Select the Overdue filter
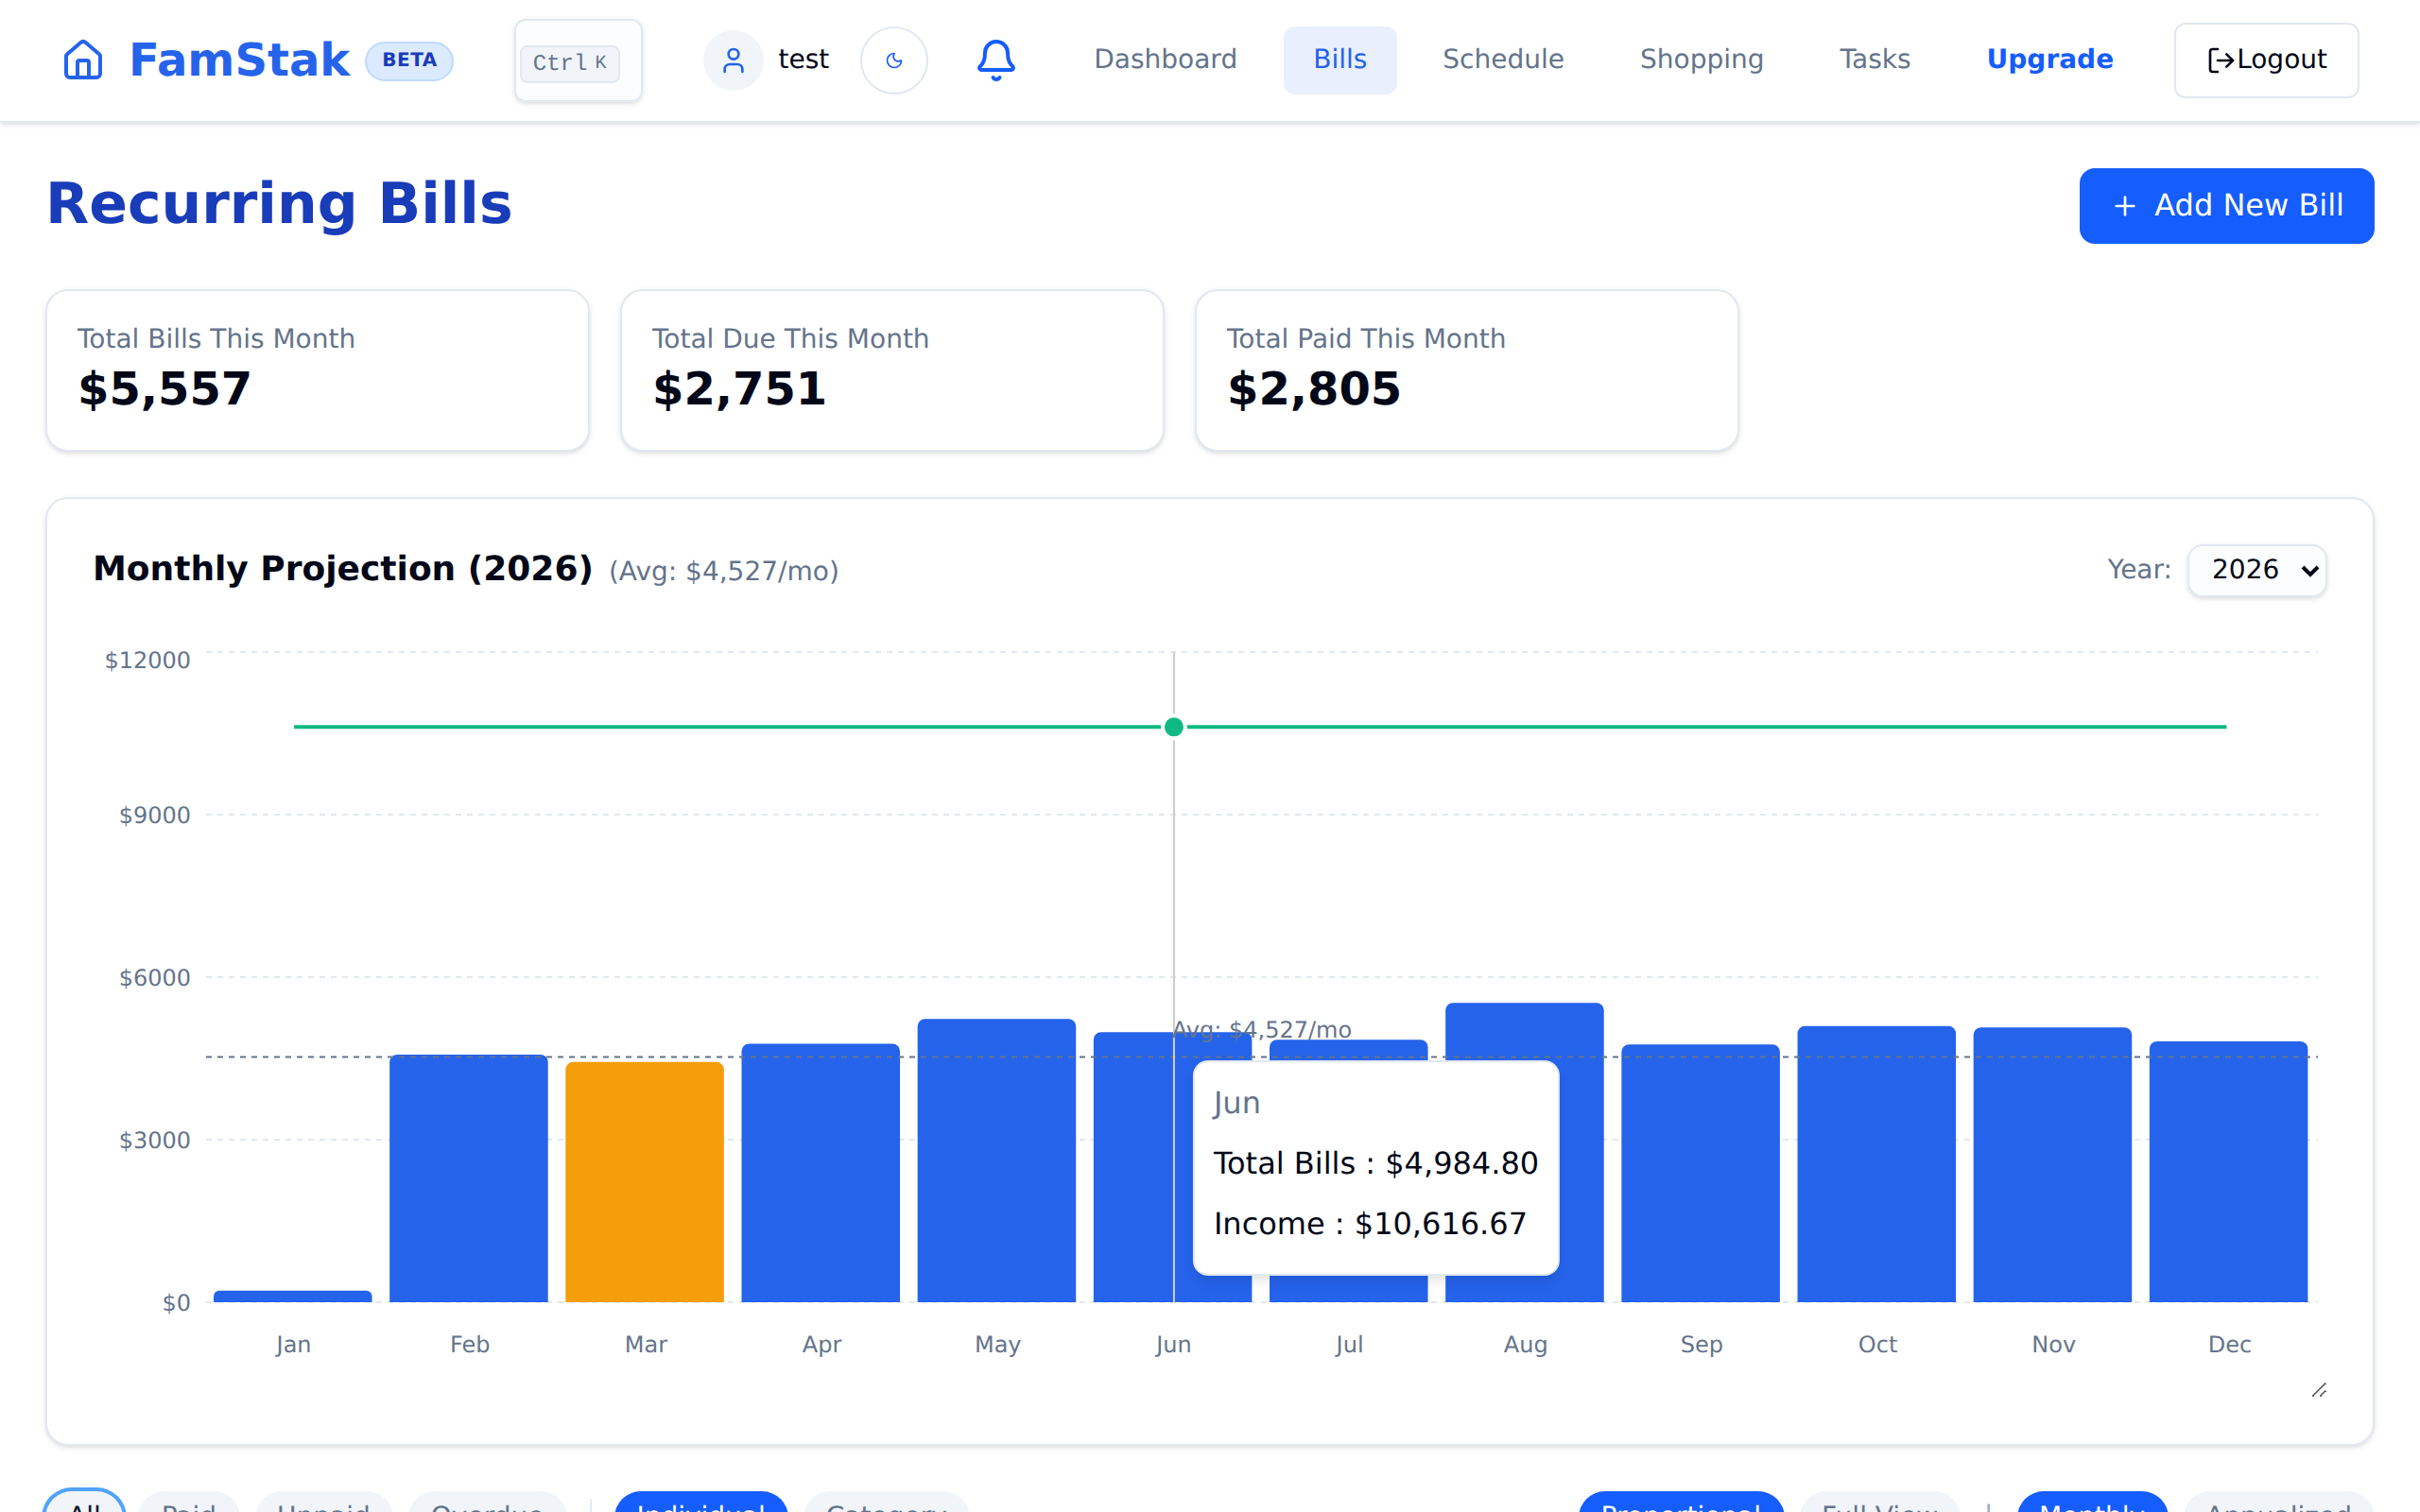2420x1512 pixels. coord(486,1507)
